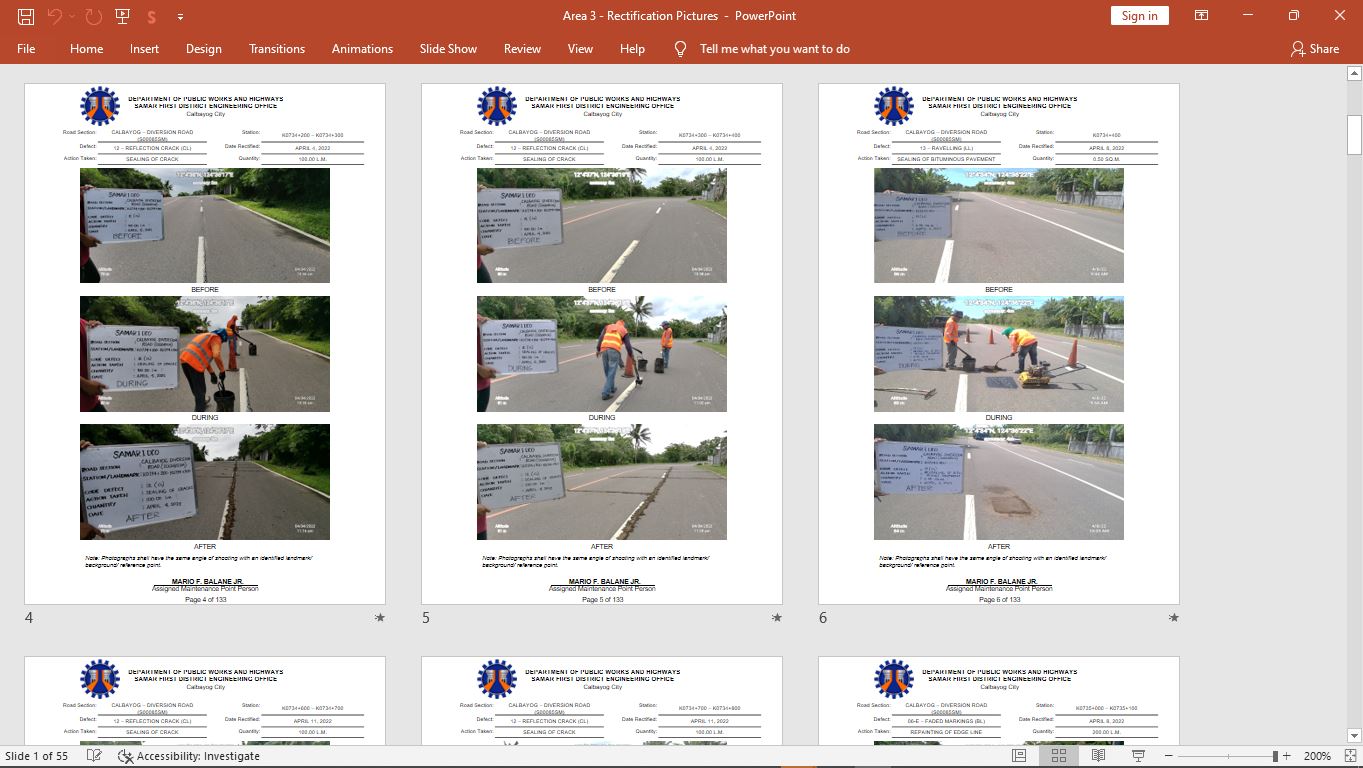Switch to Normal view icon
The image size is (1363, 768).
[x=1019, y=756]
